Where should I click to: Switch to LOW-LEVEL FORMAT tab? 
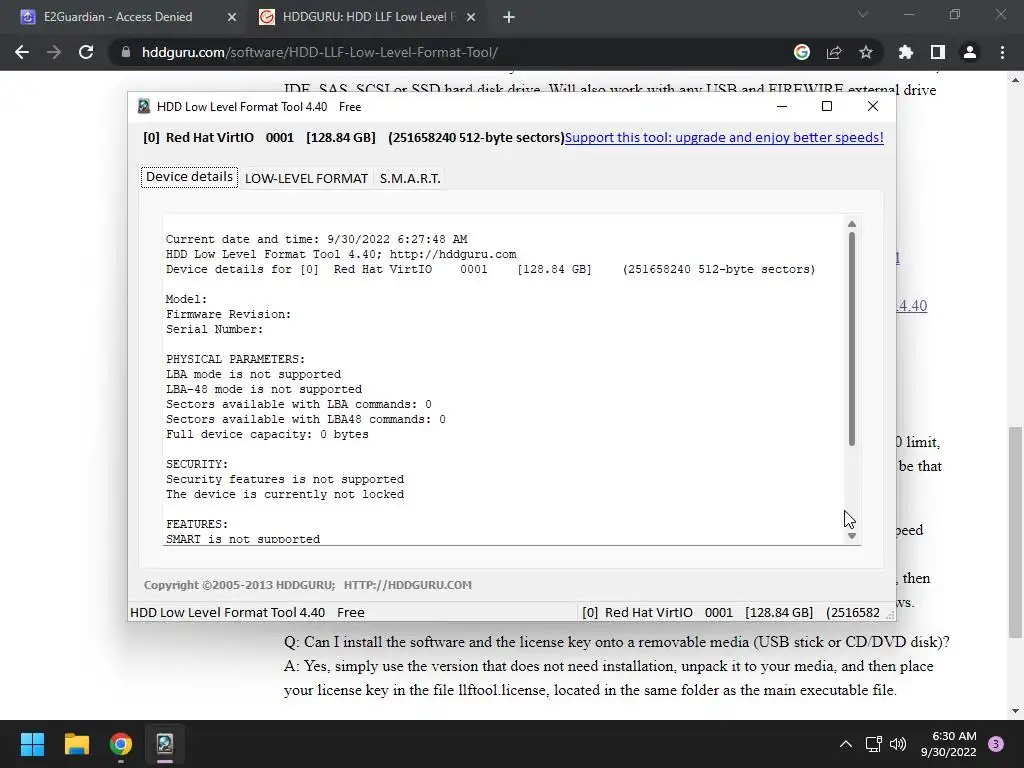[x=306, y=178]
